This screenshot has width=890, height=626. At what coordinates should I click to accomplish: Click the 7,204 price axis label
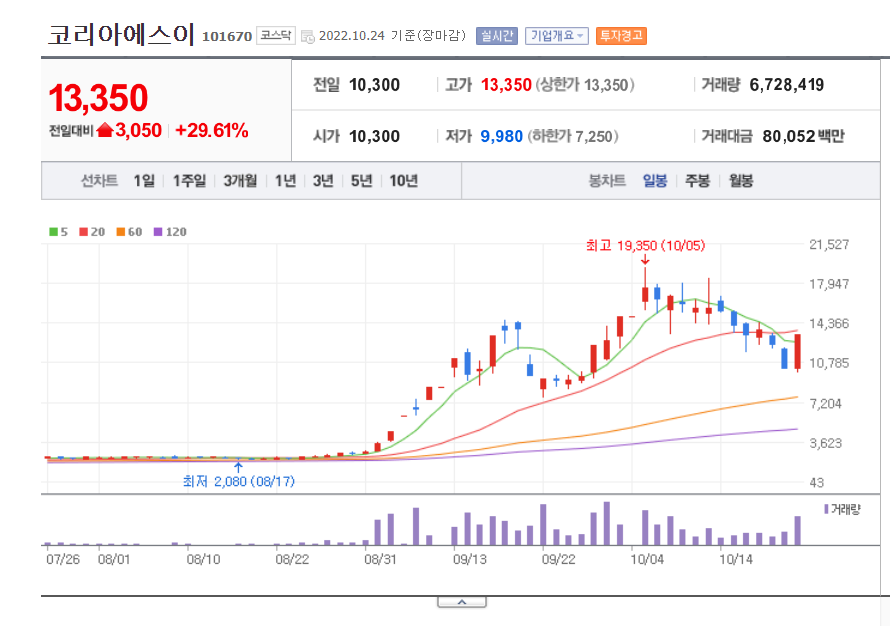point(825,404)
